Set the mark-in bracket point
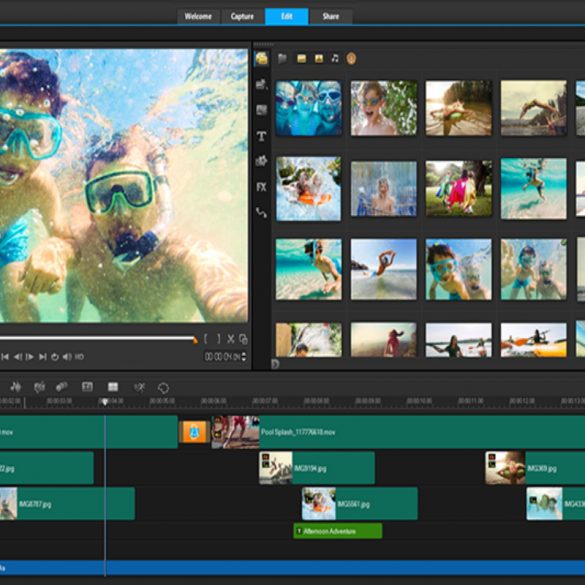This screenshot has width=585, height=585. 206,339
